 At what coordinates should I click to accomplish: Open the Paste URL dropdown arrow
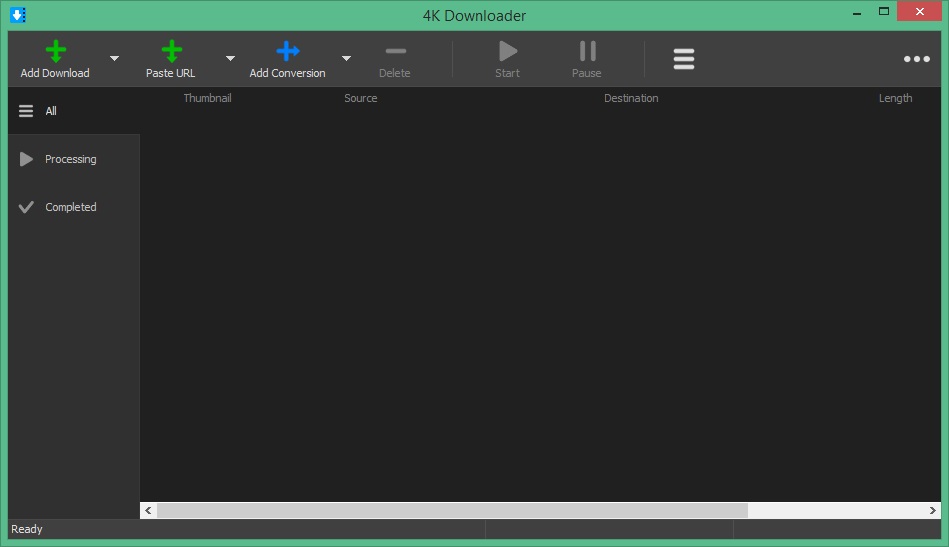point(230,58)
